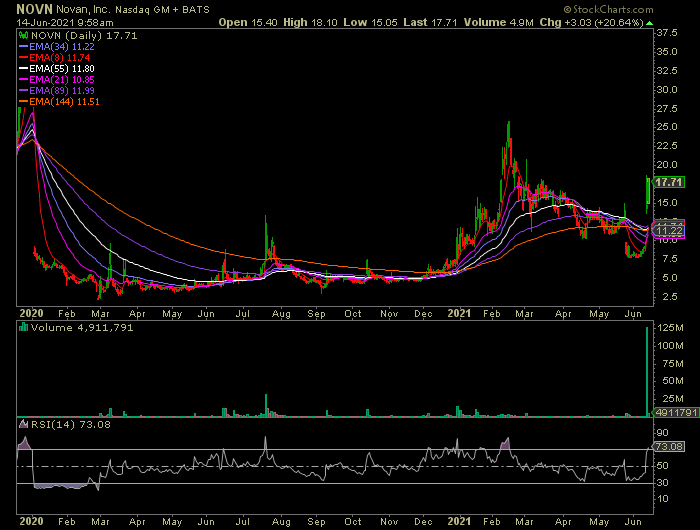Click 'NOVN (Daily) 17.71' legend entry
Image resolution: width=700 pixels, height=530 pixels.
coord(84,36)
